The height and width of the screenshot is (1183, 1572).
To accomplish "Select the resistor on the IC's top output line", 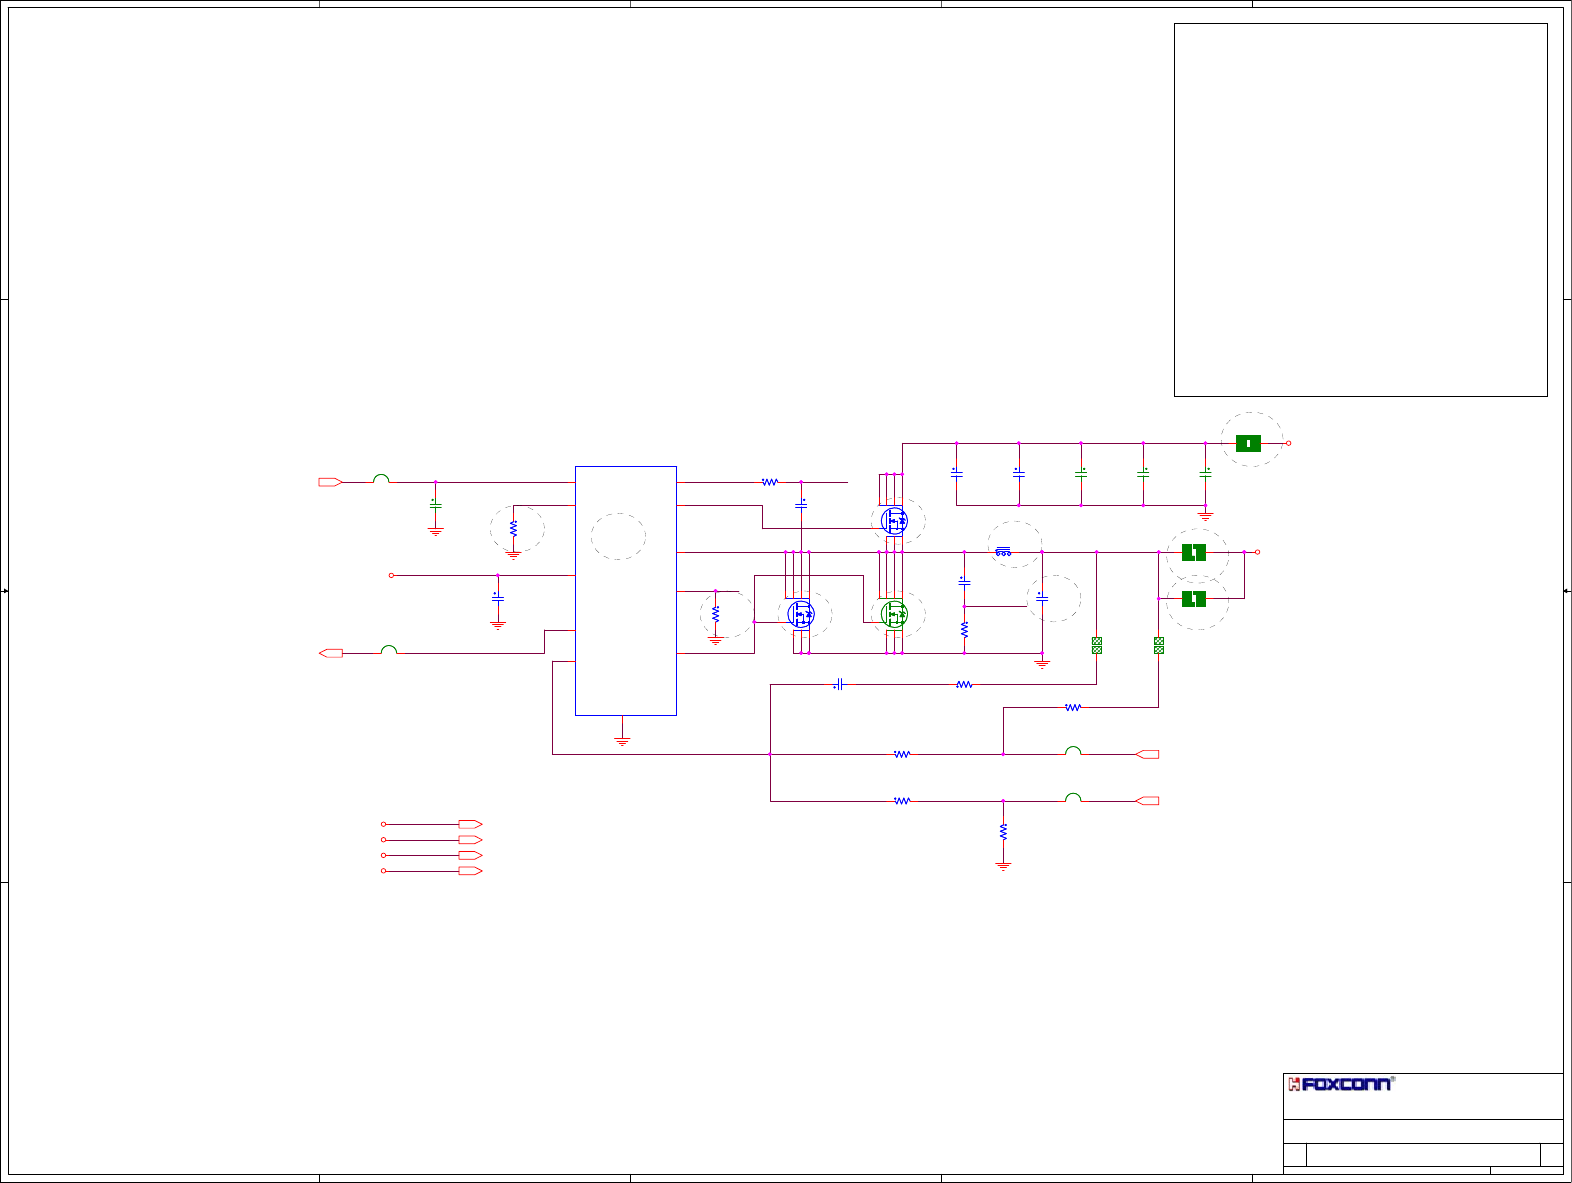I will coord(770,482).
